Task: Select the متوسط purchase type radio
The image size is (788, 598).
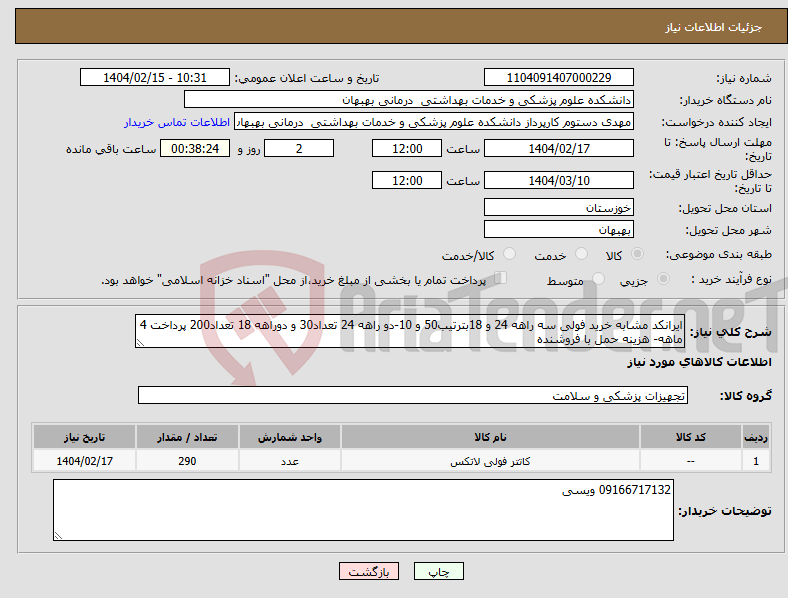Action: coord(598,278)
